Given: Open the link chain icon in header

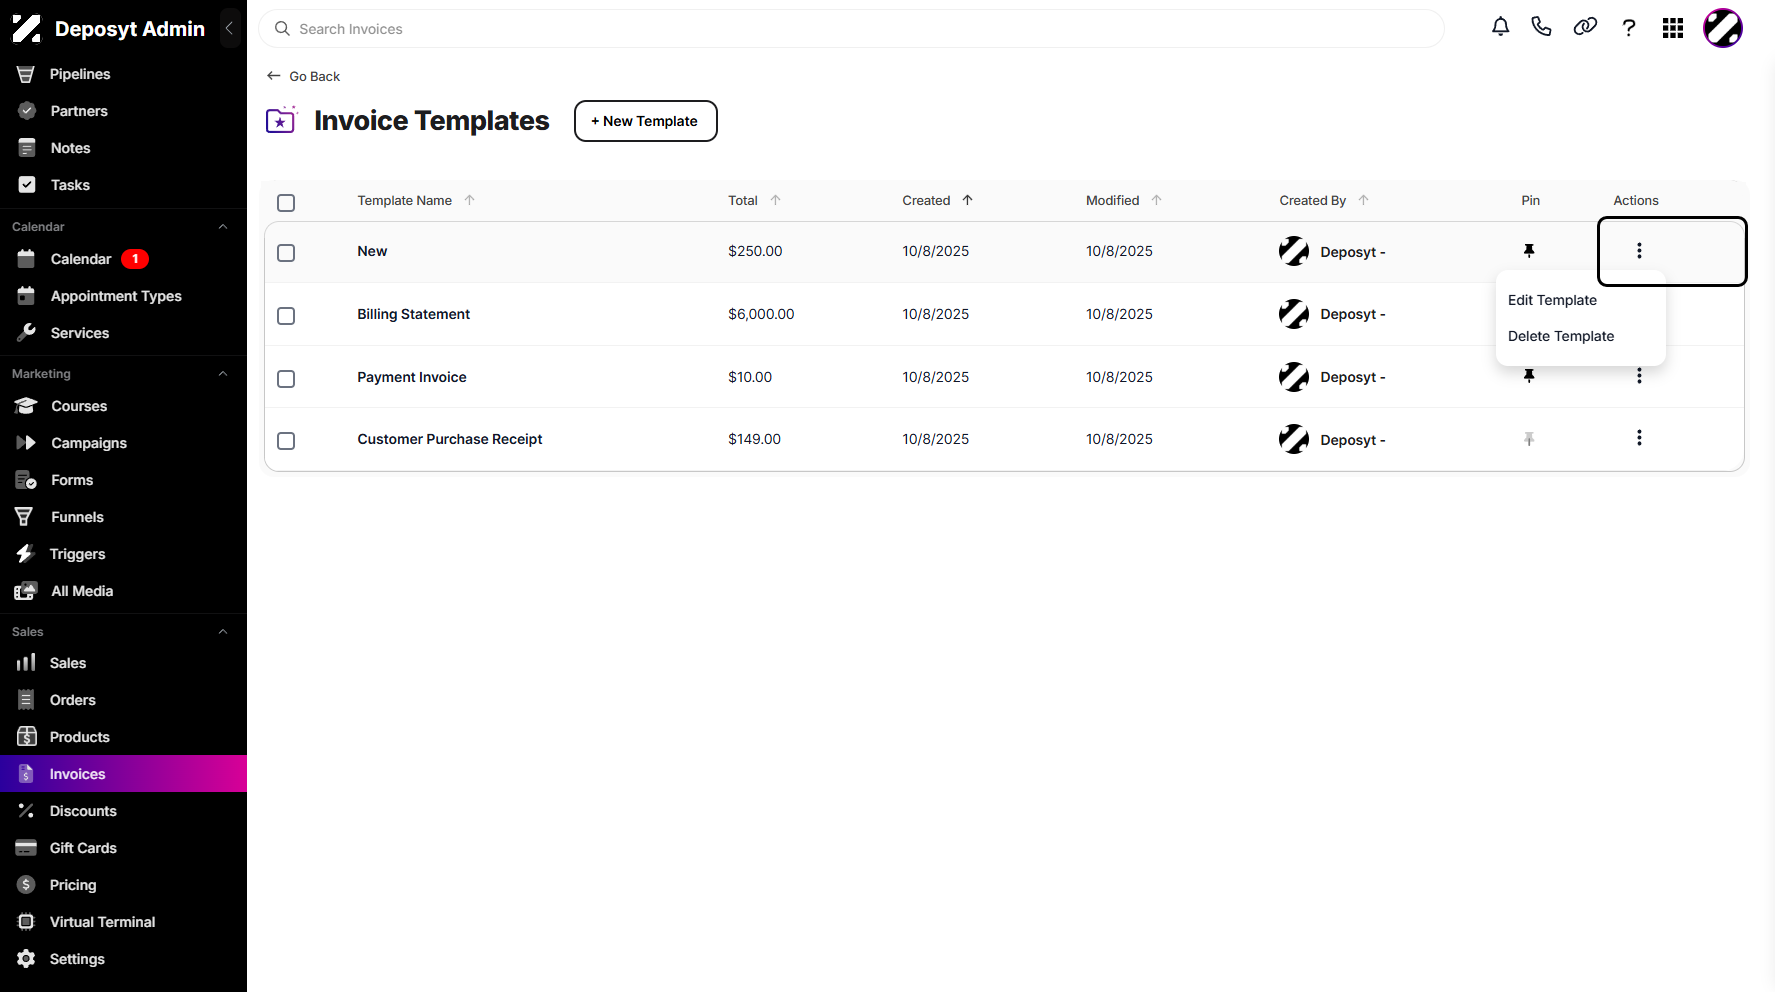Looking at the screenshot, I should [1585, 27].
